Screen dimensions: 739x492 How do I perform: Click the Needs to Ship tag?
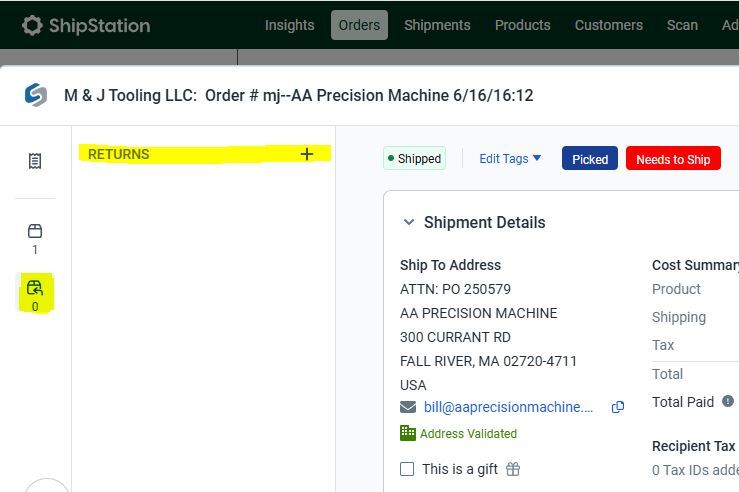(x=673, y=159)
